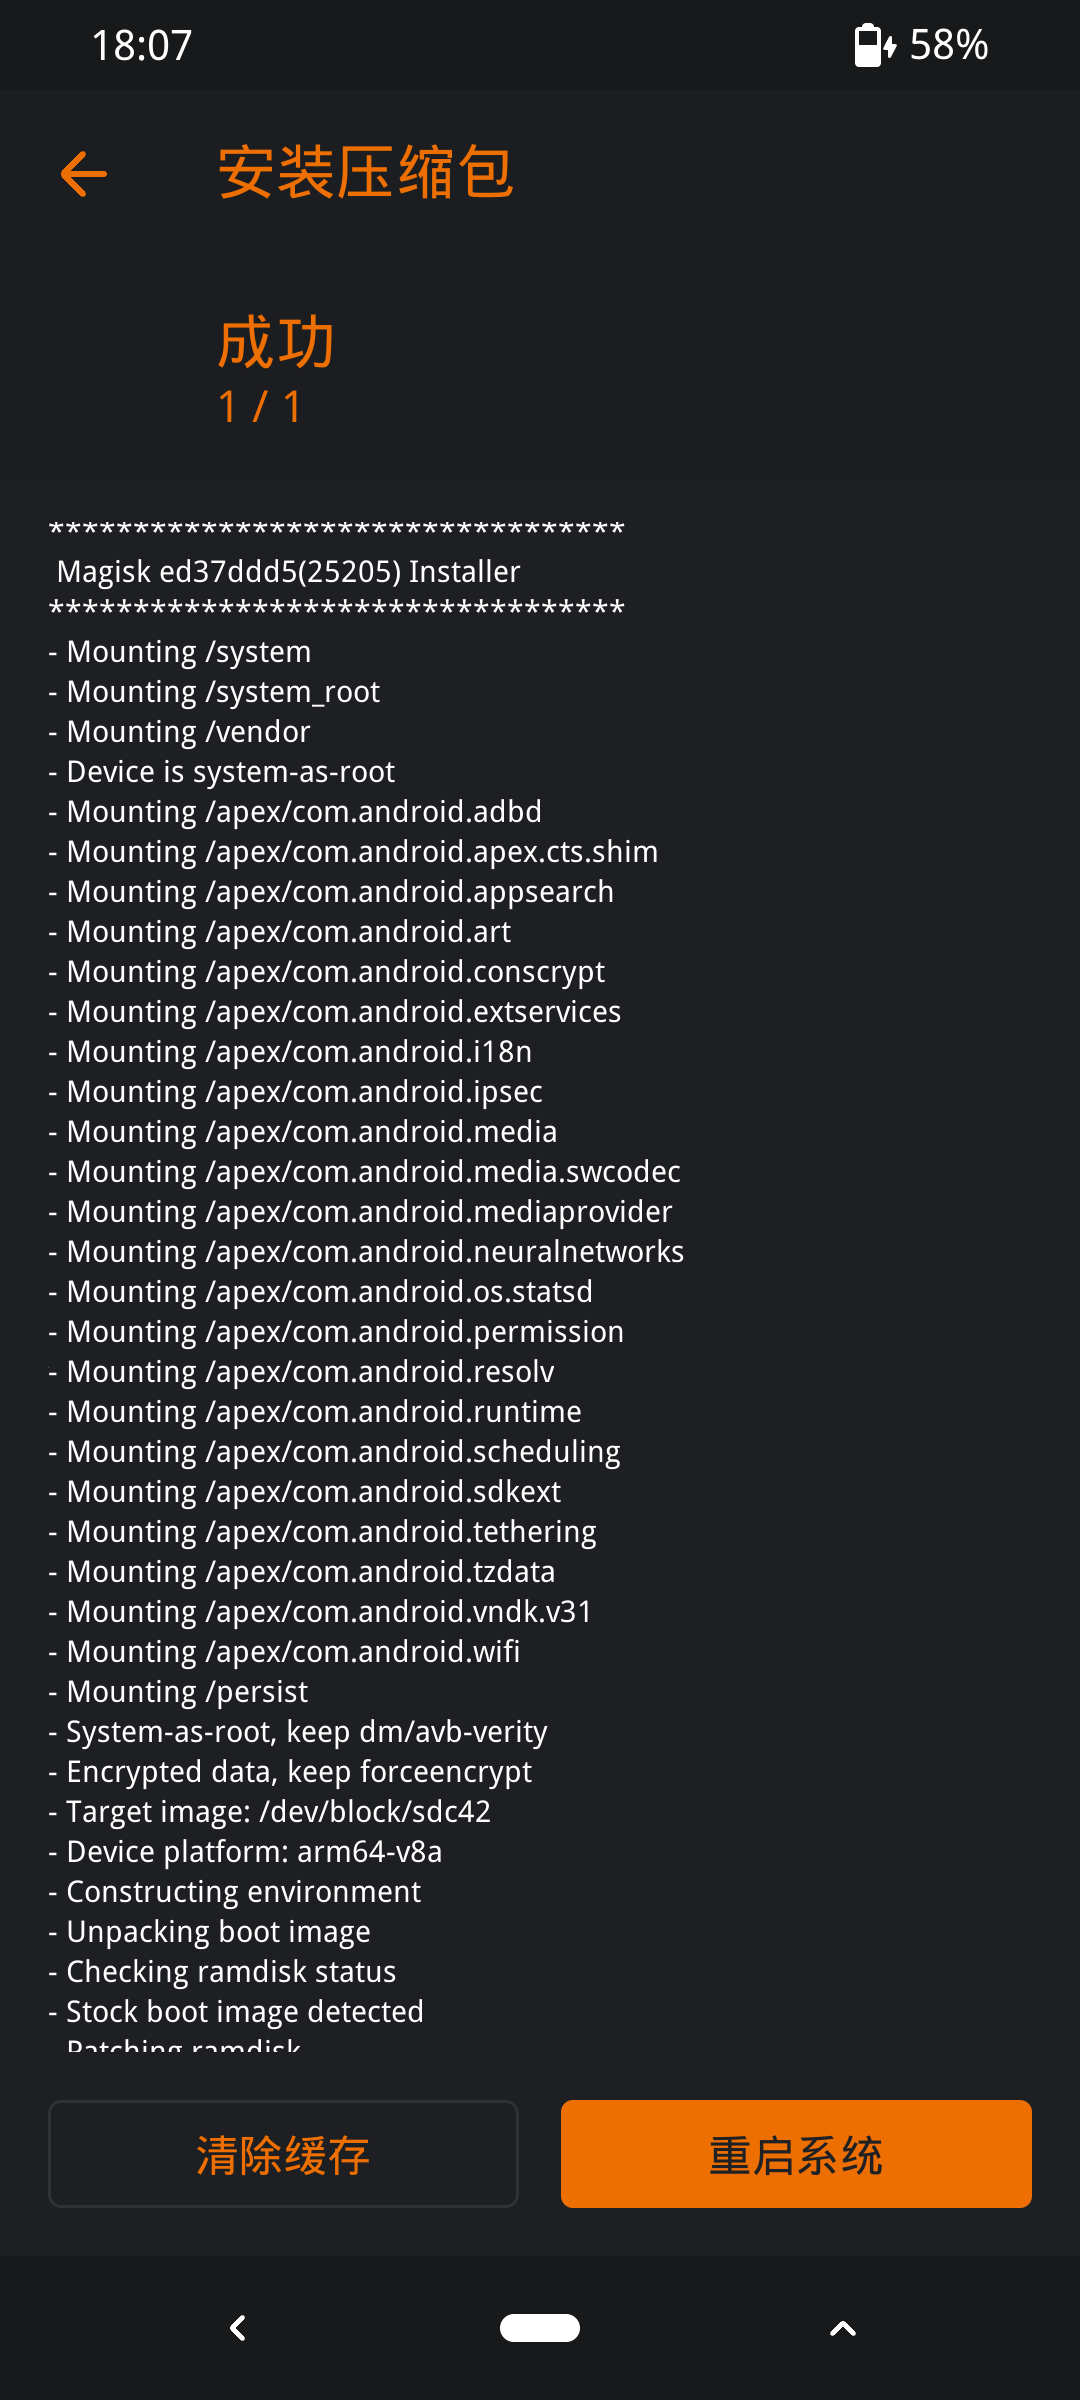Click the Device platform arm64-v8a line

[244, 1851]
